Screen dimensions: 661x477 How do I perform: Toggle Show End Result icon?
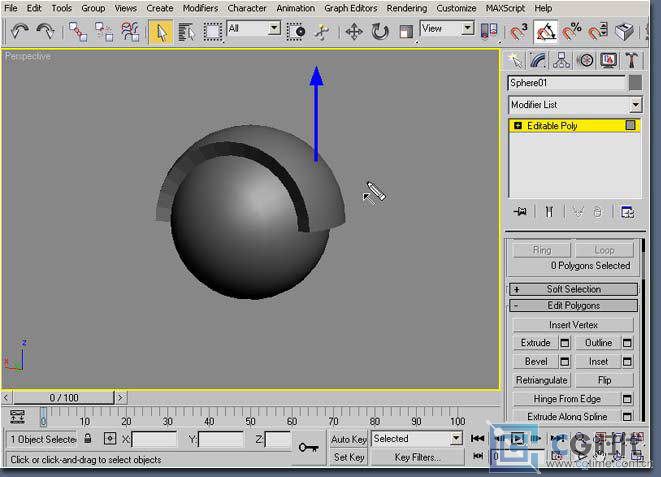[x=549, y=212]
